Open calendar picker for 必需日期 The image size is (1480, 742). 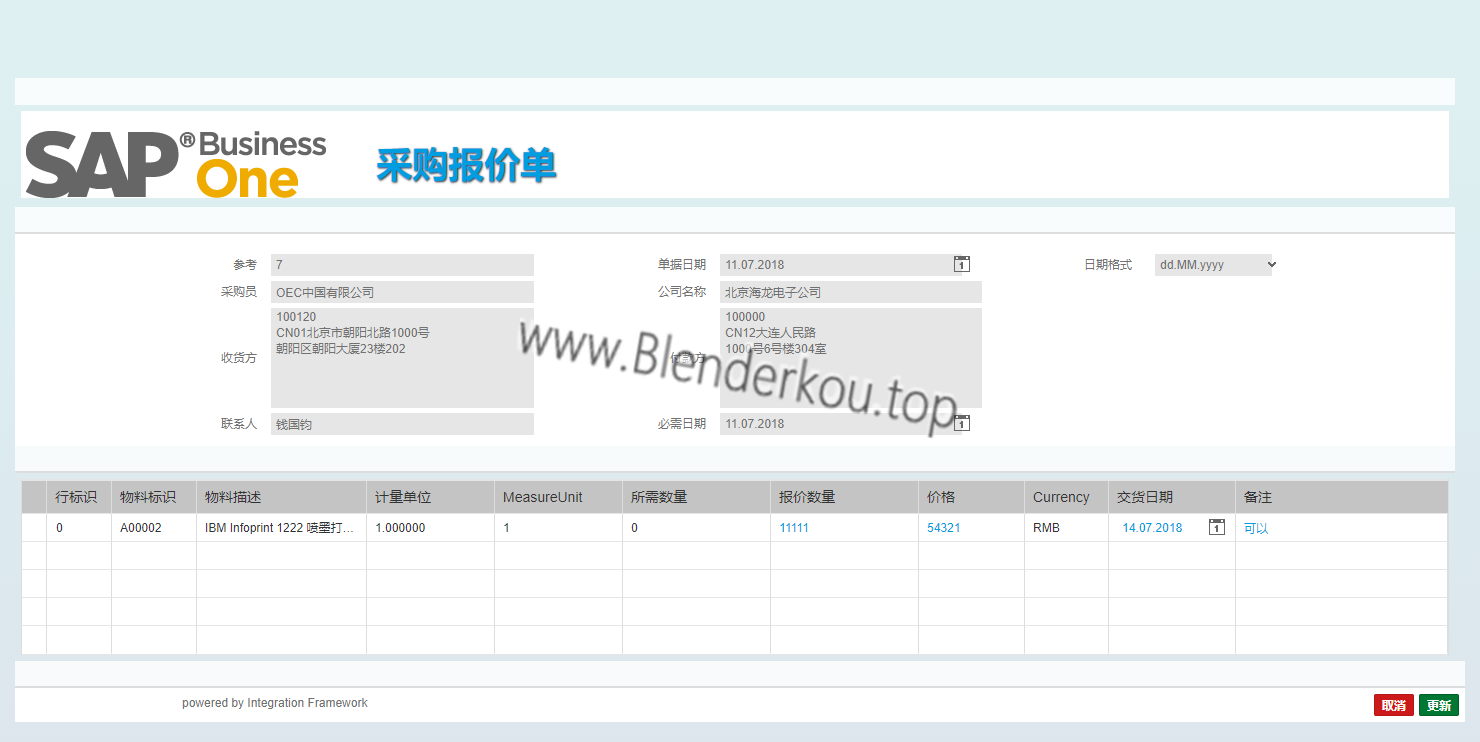click(961, 423)
